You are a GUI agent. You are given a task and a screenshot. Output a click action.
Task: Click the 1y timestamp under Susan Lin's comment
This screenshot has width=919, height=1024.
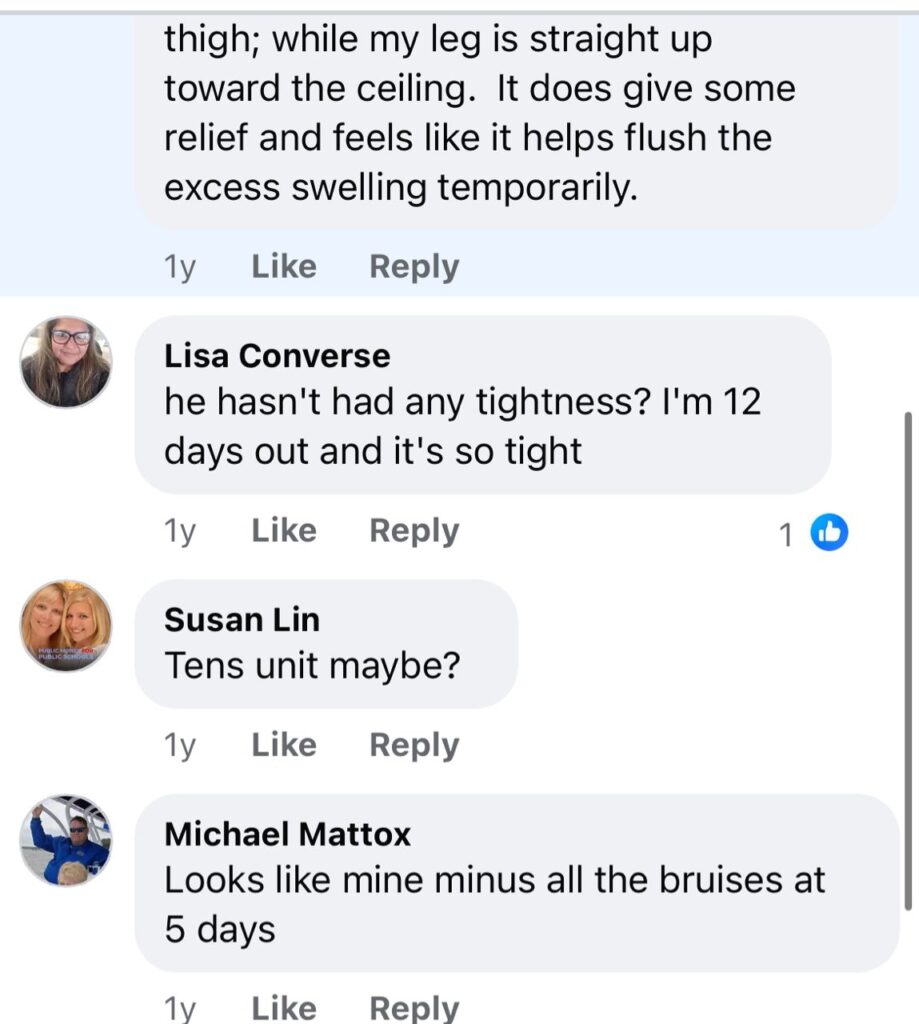(180, 746)
